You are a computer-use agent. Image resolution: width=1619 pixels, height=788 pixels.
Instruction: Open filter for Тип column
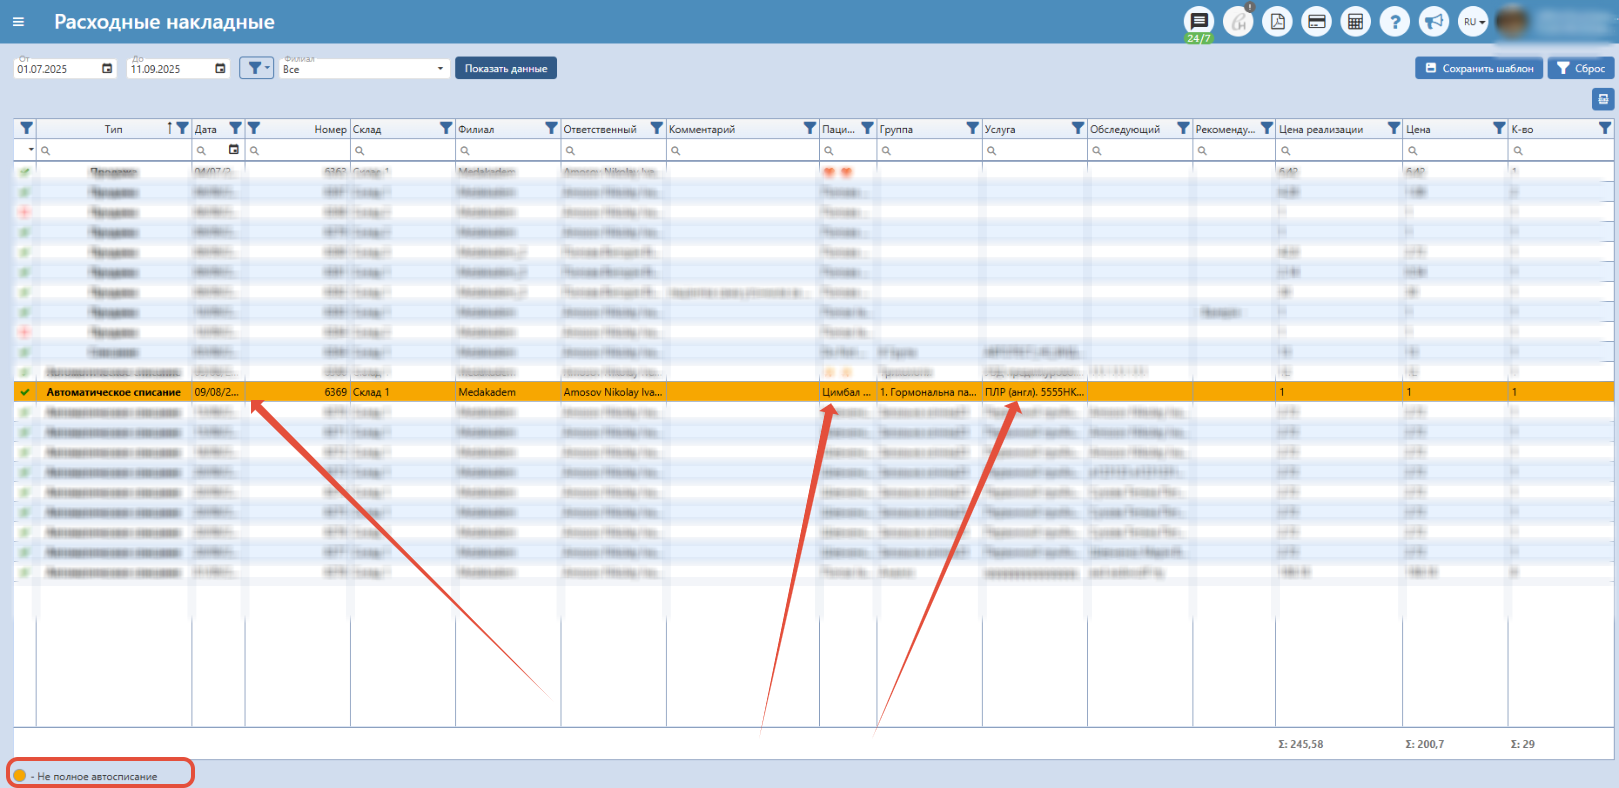tap(182, 128)
